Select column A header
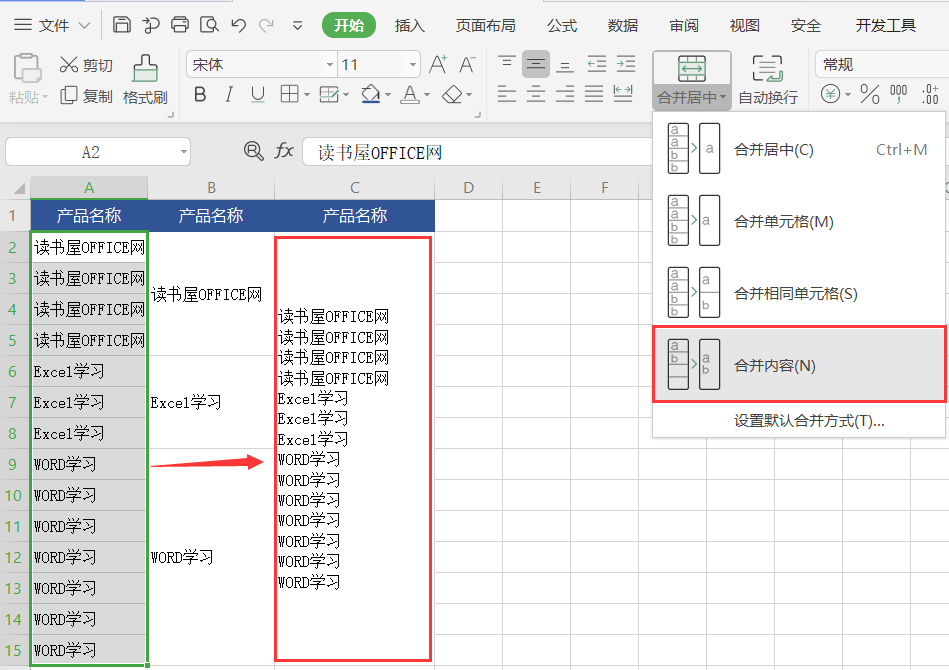 pos(89,188)
